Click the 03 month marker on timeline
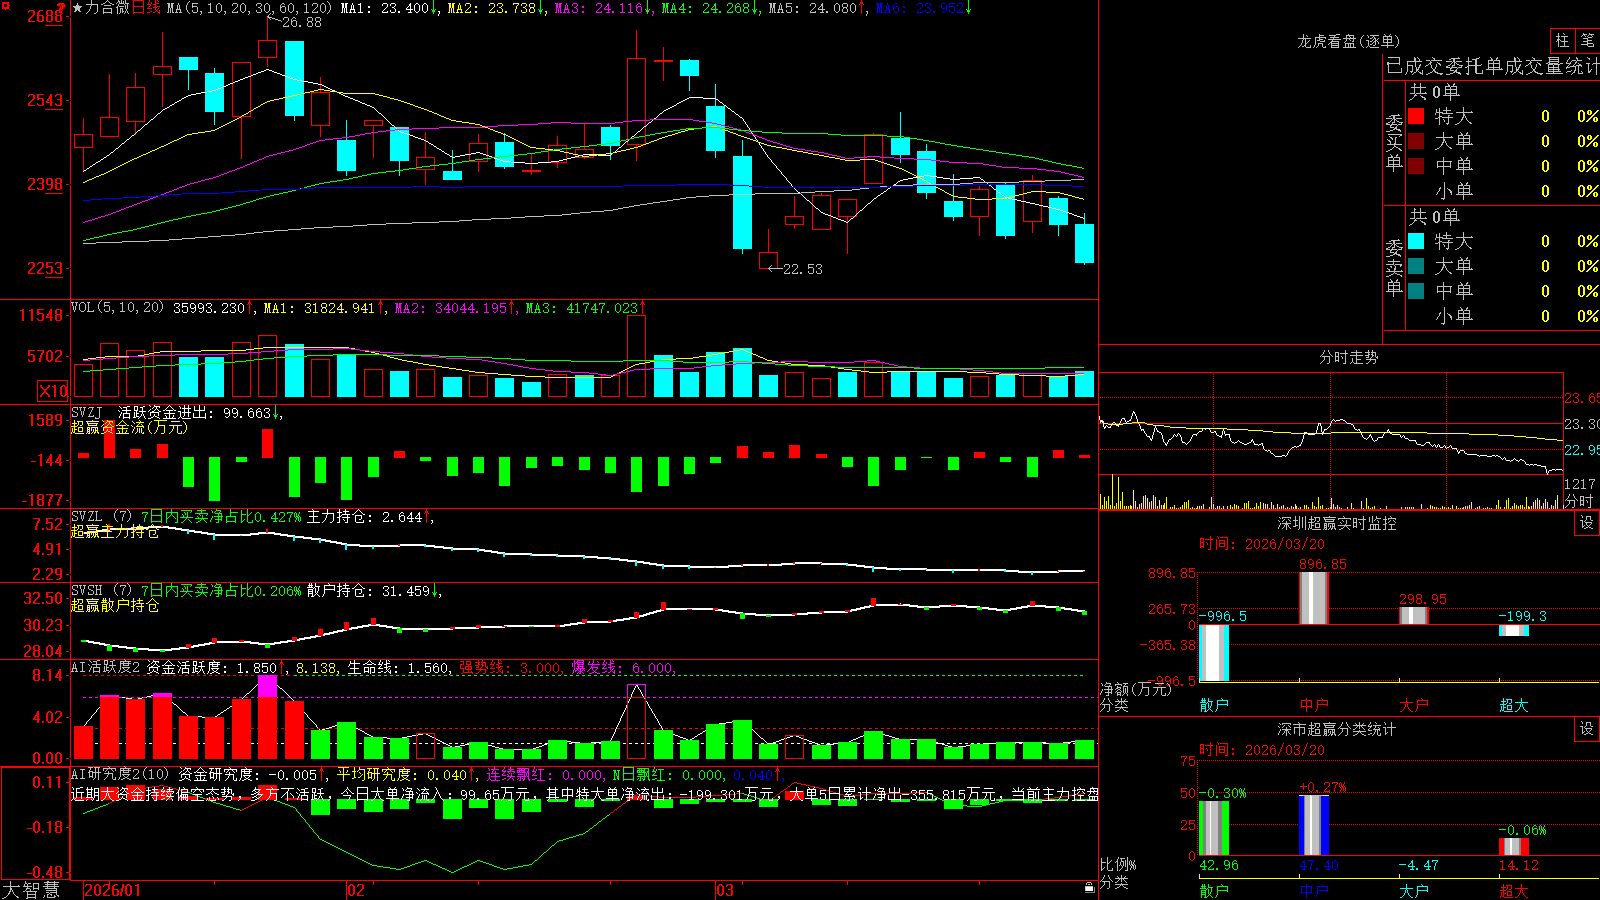The height and width of the screenshot is (900, 1600). 725,890
